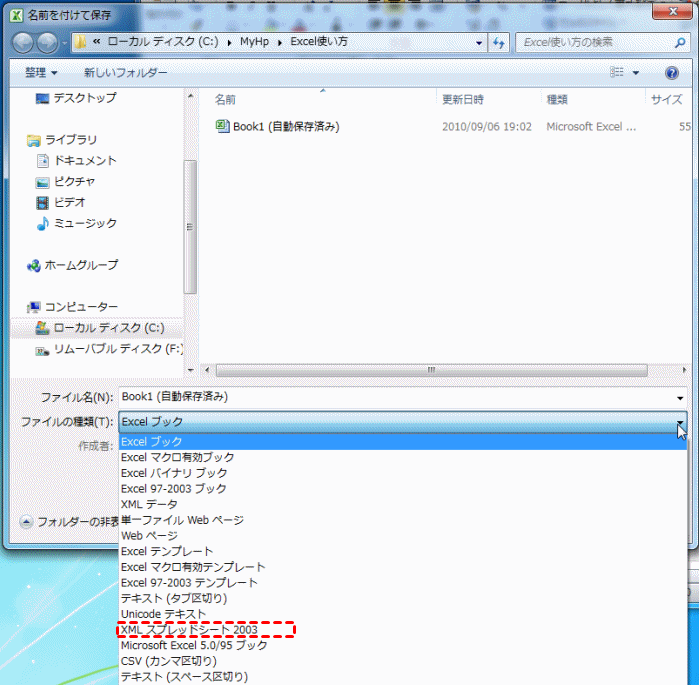Image resolution: width=699 pixels, height=685 pixels.
Task: Choose XML スプレッドシート 2003 file type
Action: click(x=189, y=630)
